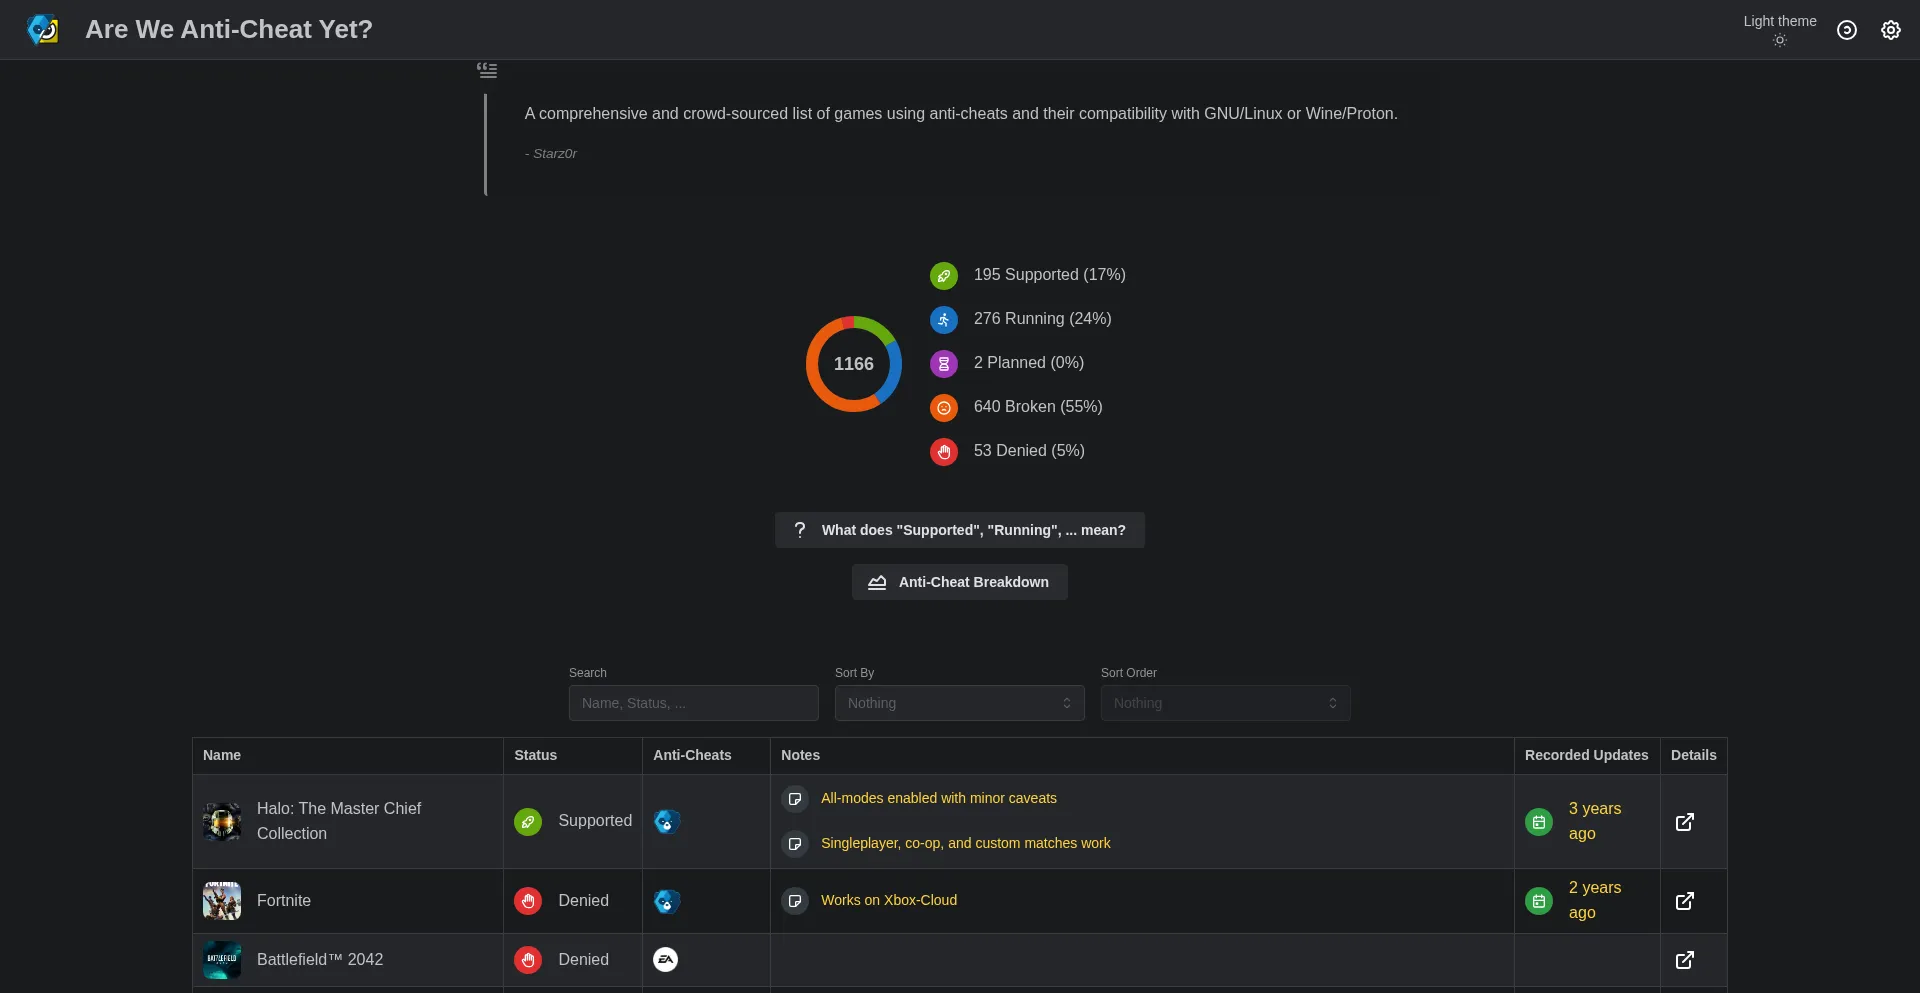The width and height of the screenshot is (1920, 993).
Task: Click the Recorded Updates column header
Action: [x=1587, y=755]
